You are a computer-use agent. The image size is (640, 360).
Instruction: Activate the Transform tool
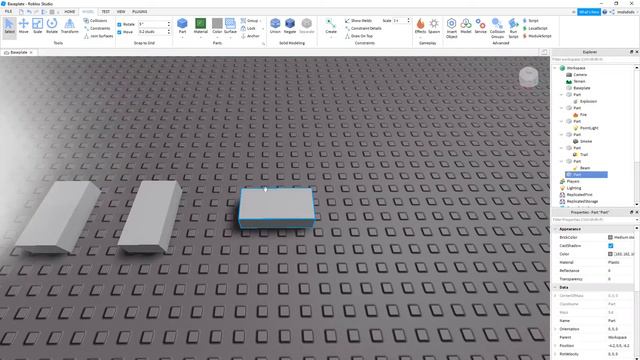point(70,27)
